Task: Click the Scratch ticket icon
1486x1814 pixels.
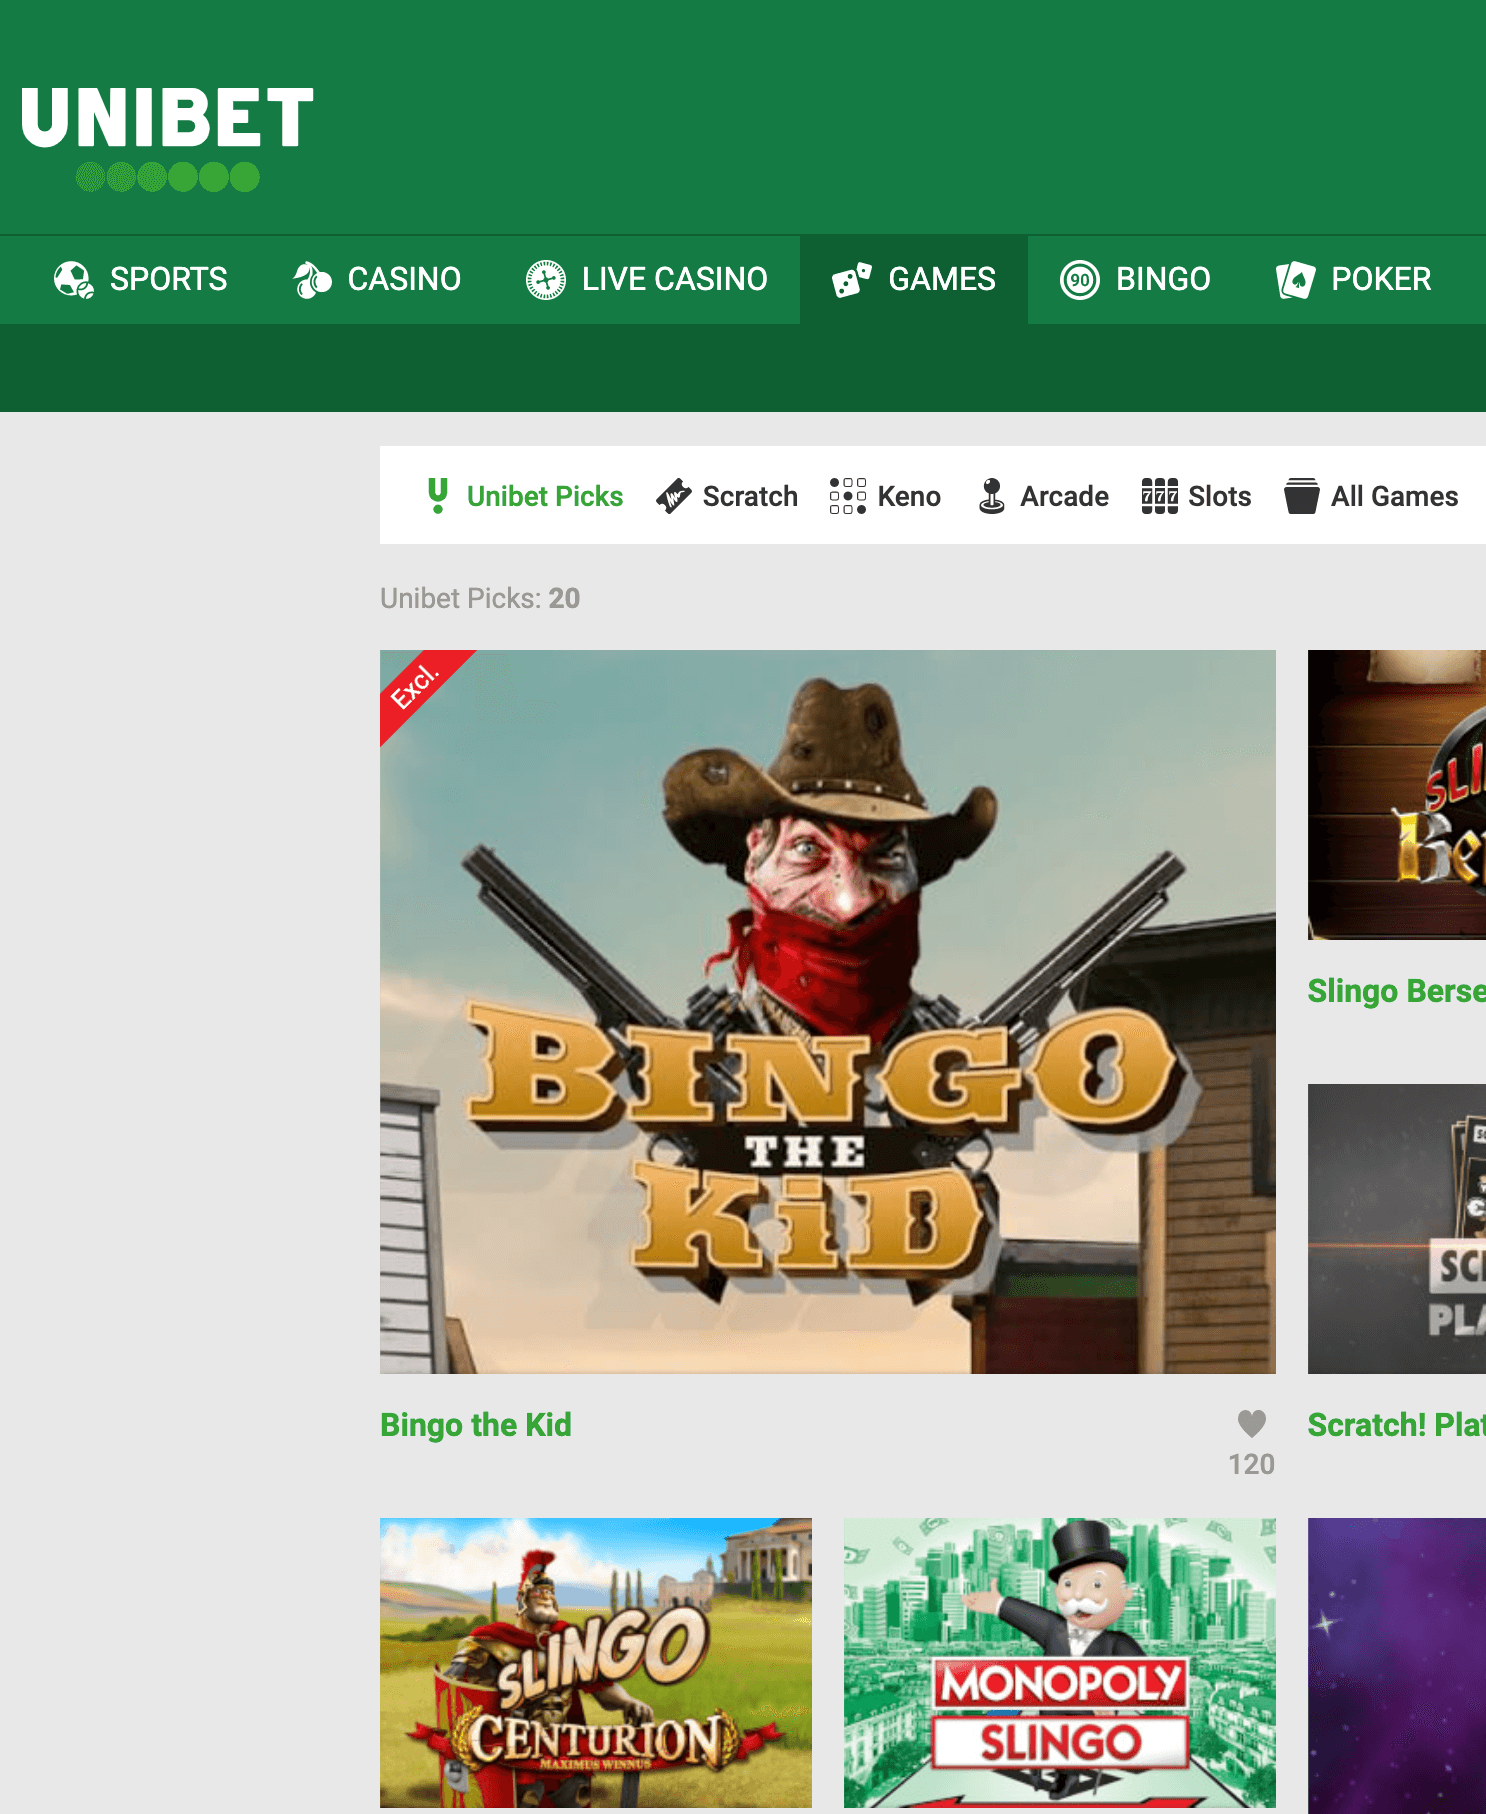Action: point(674,496)
